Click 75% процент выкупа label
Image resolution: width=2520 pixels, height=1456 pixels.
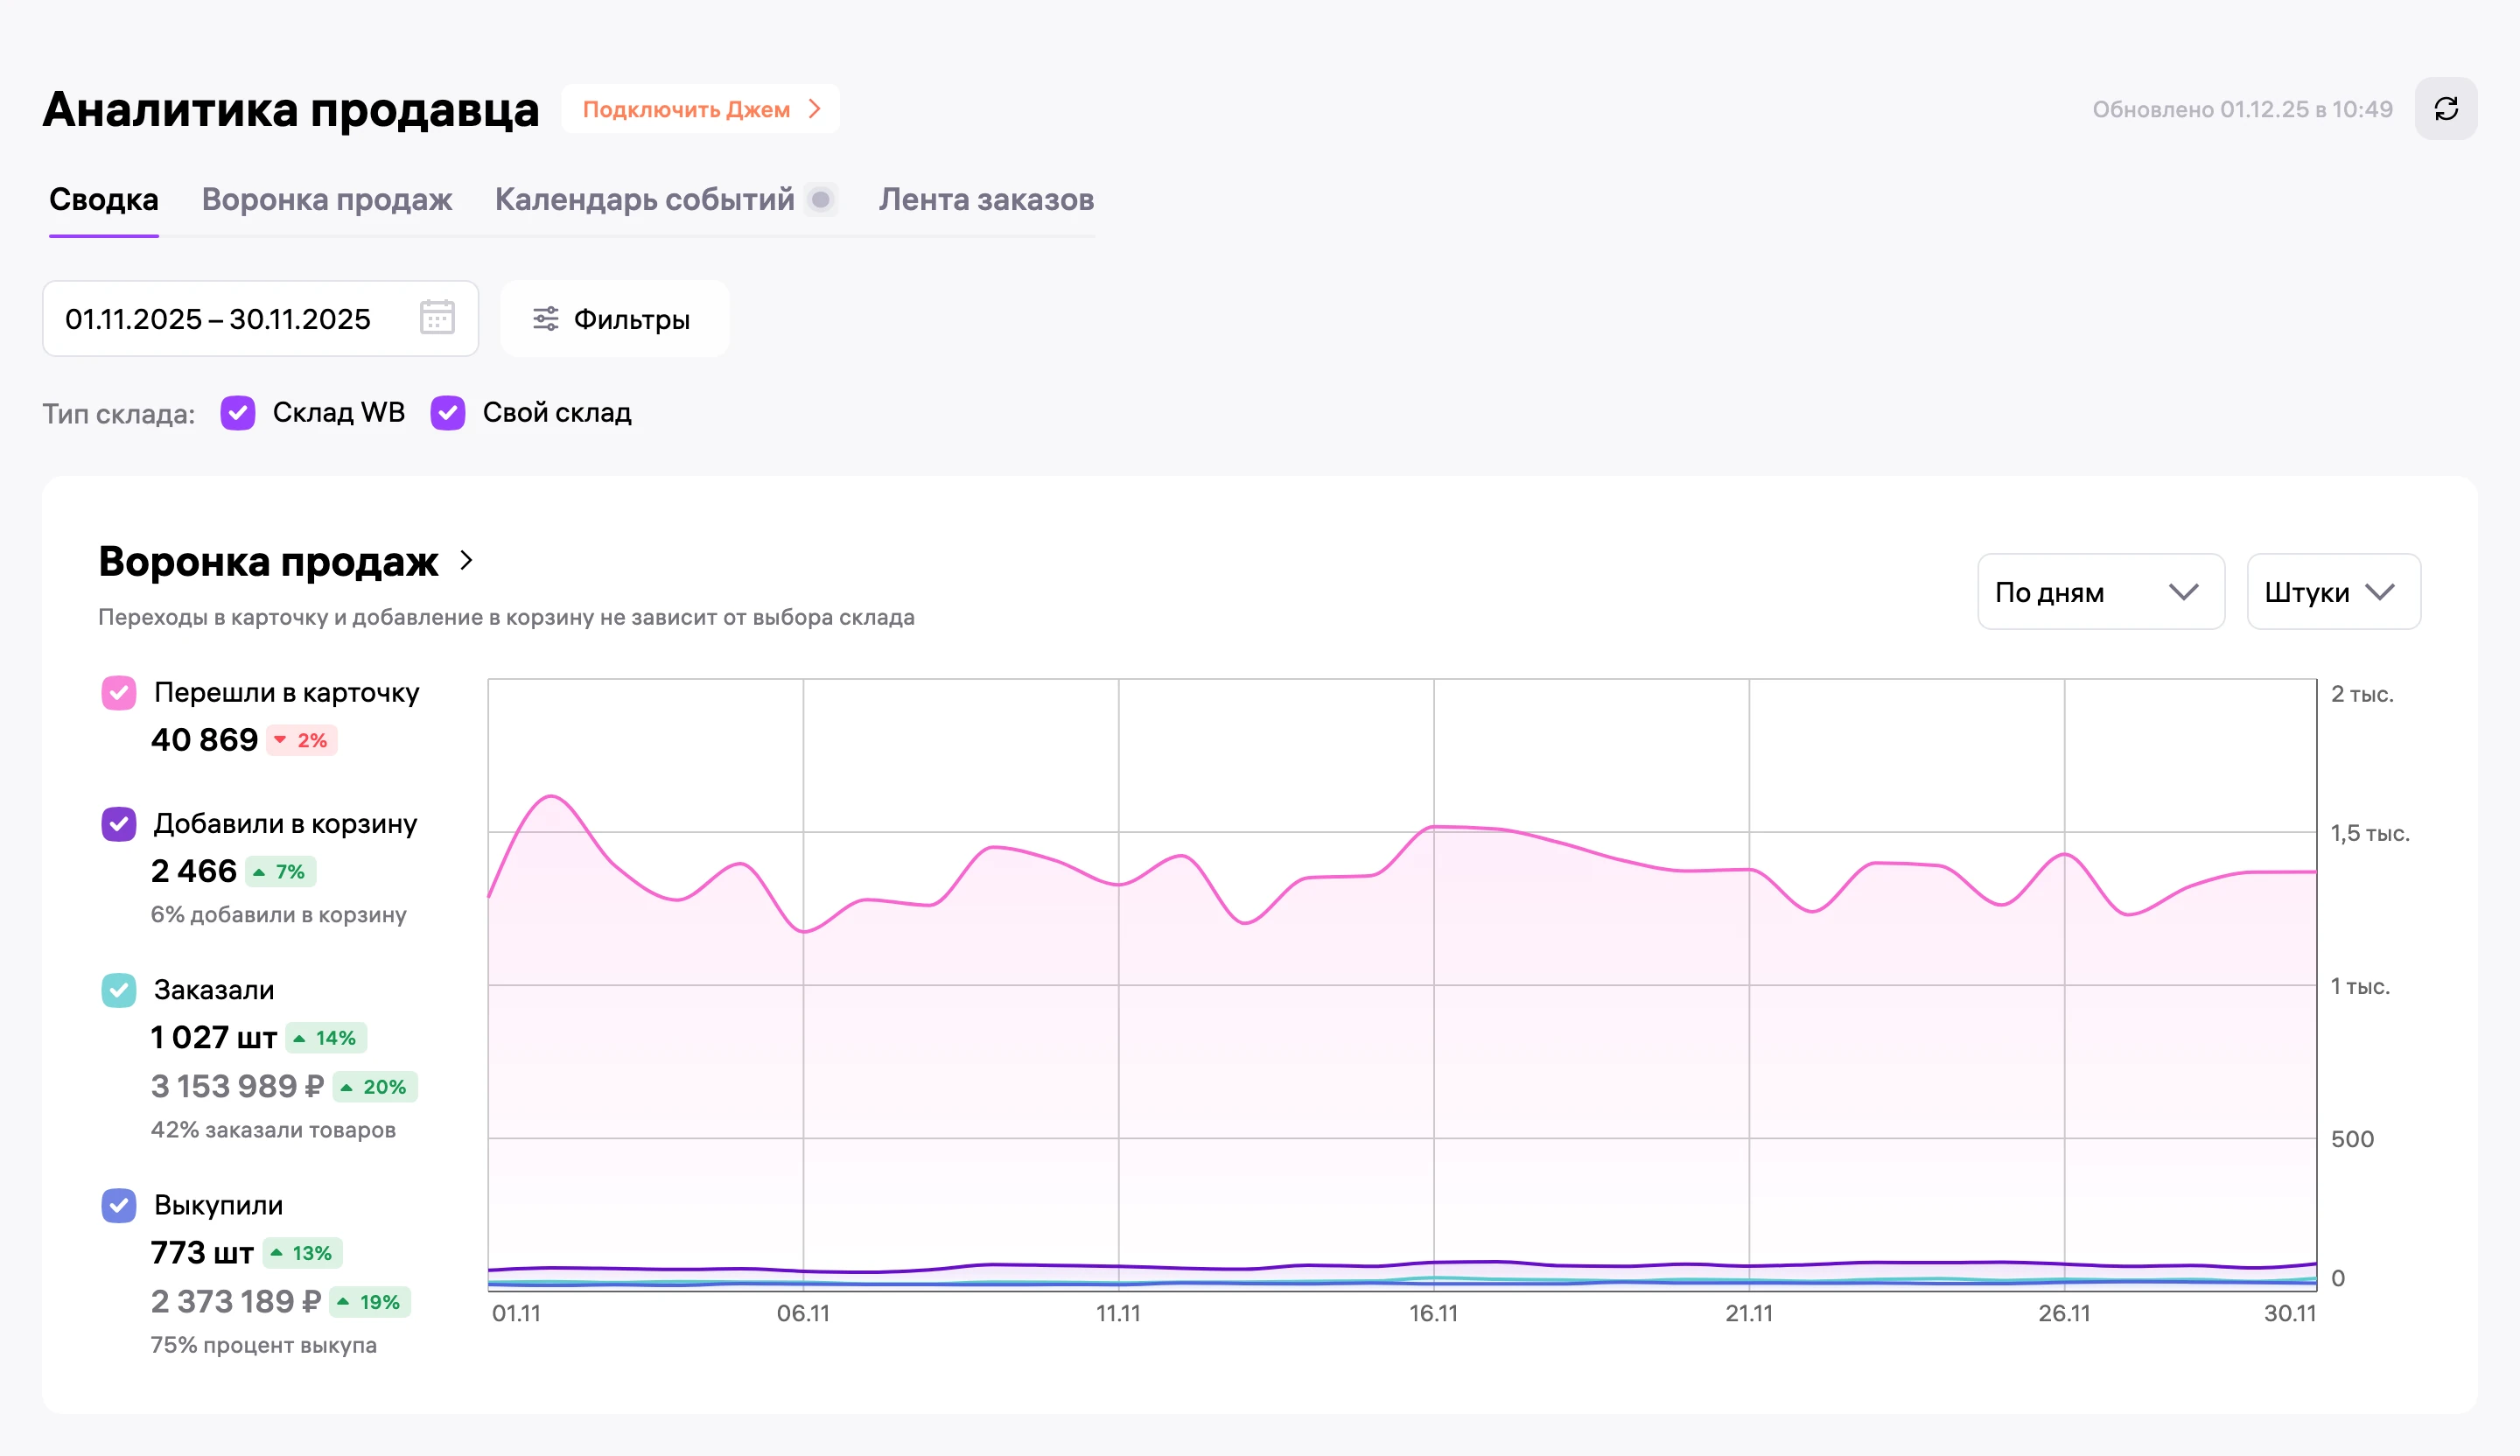264,1345
